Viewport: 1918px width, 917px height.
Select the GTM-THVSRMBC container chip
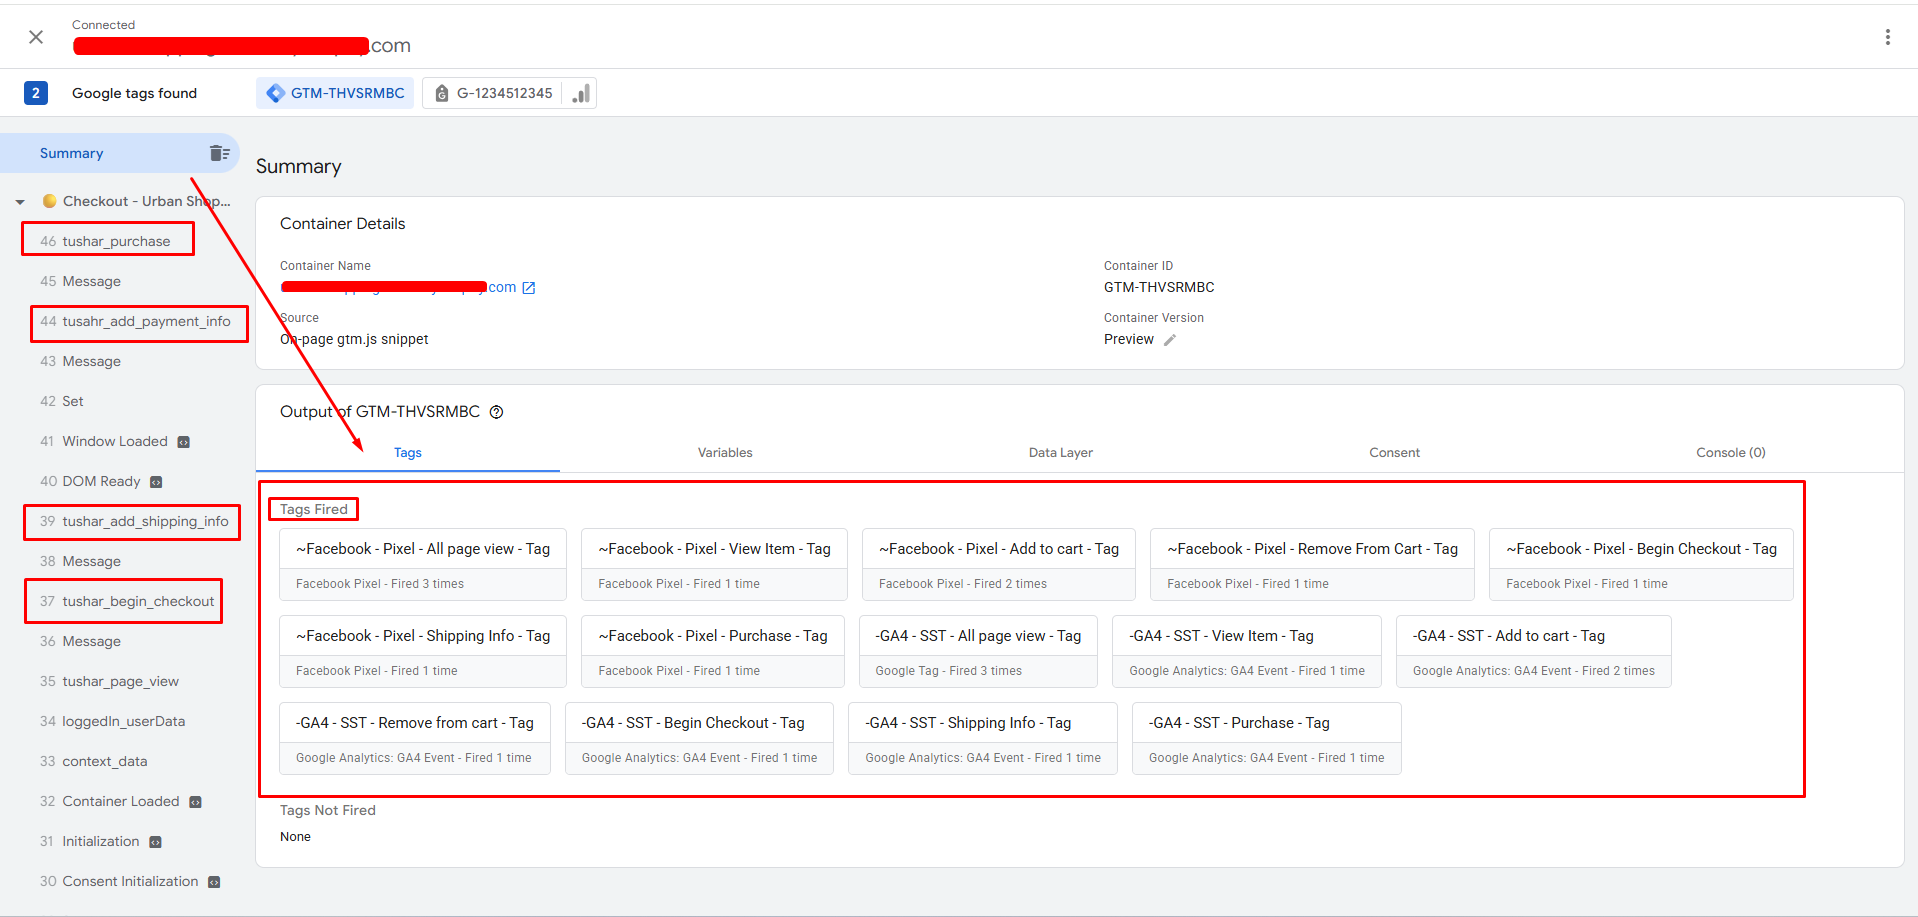pos(335,93)
